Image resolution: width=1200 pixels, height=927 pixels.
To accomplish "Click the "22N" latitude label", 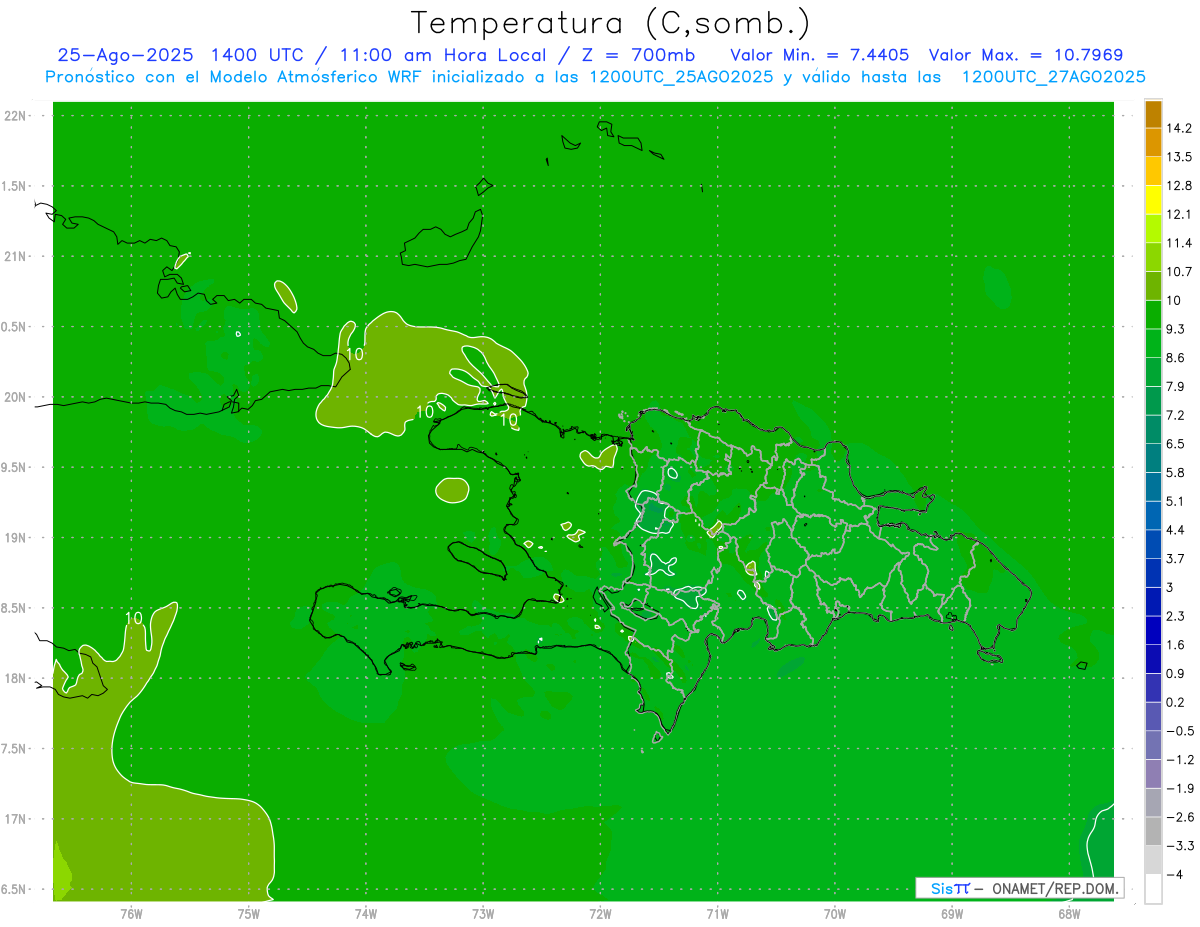I will [17, 116].
